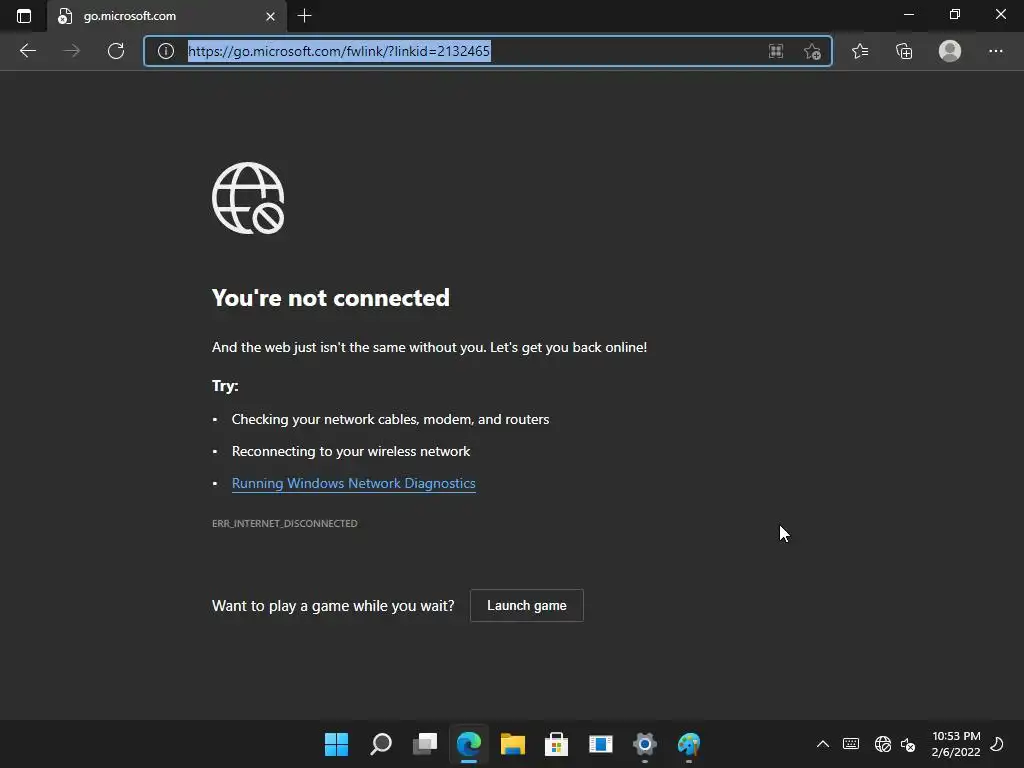Open File Explorer from taskbar

[x=513, y=744]
